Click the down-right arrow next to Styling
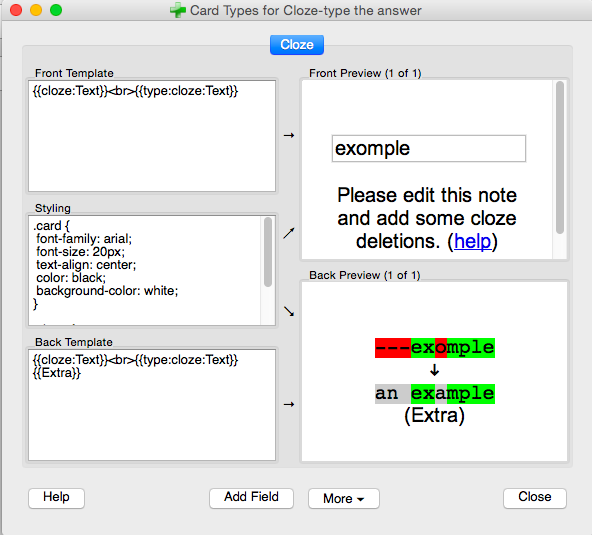The width and height of the screenshot is (592, 535). (x=289, y=311)
